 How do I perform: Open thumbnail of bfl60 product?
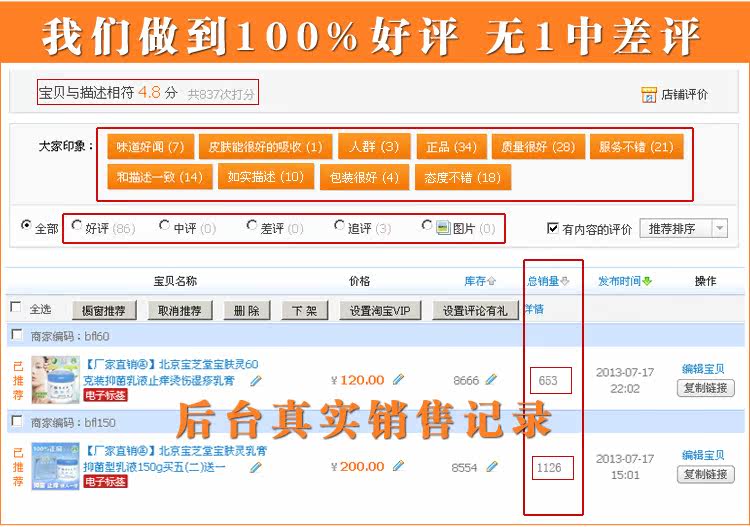click(55, 380)
